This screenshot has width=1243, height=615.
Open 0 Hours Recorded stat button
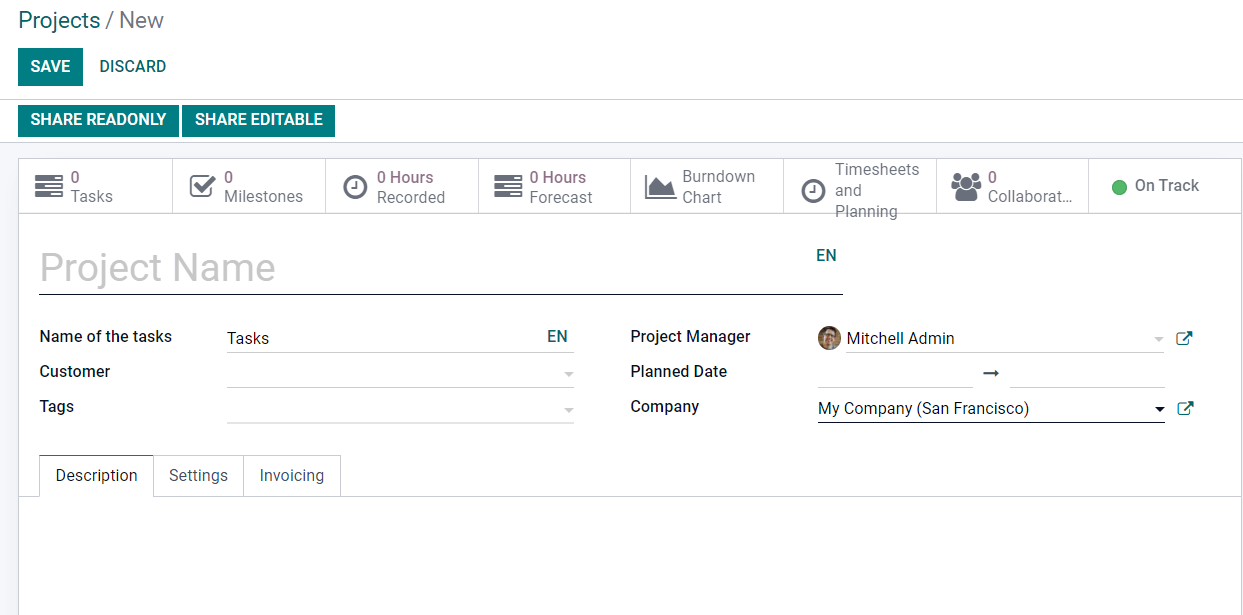[402, 186]
